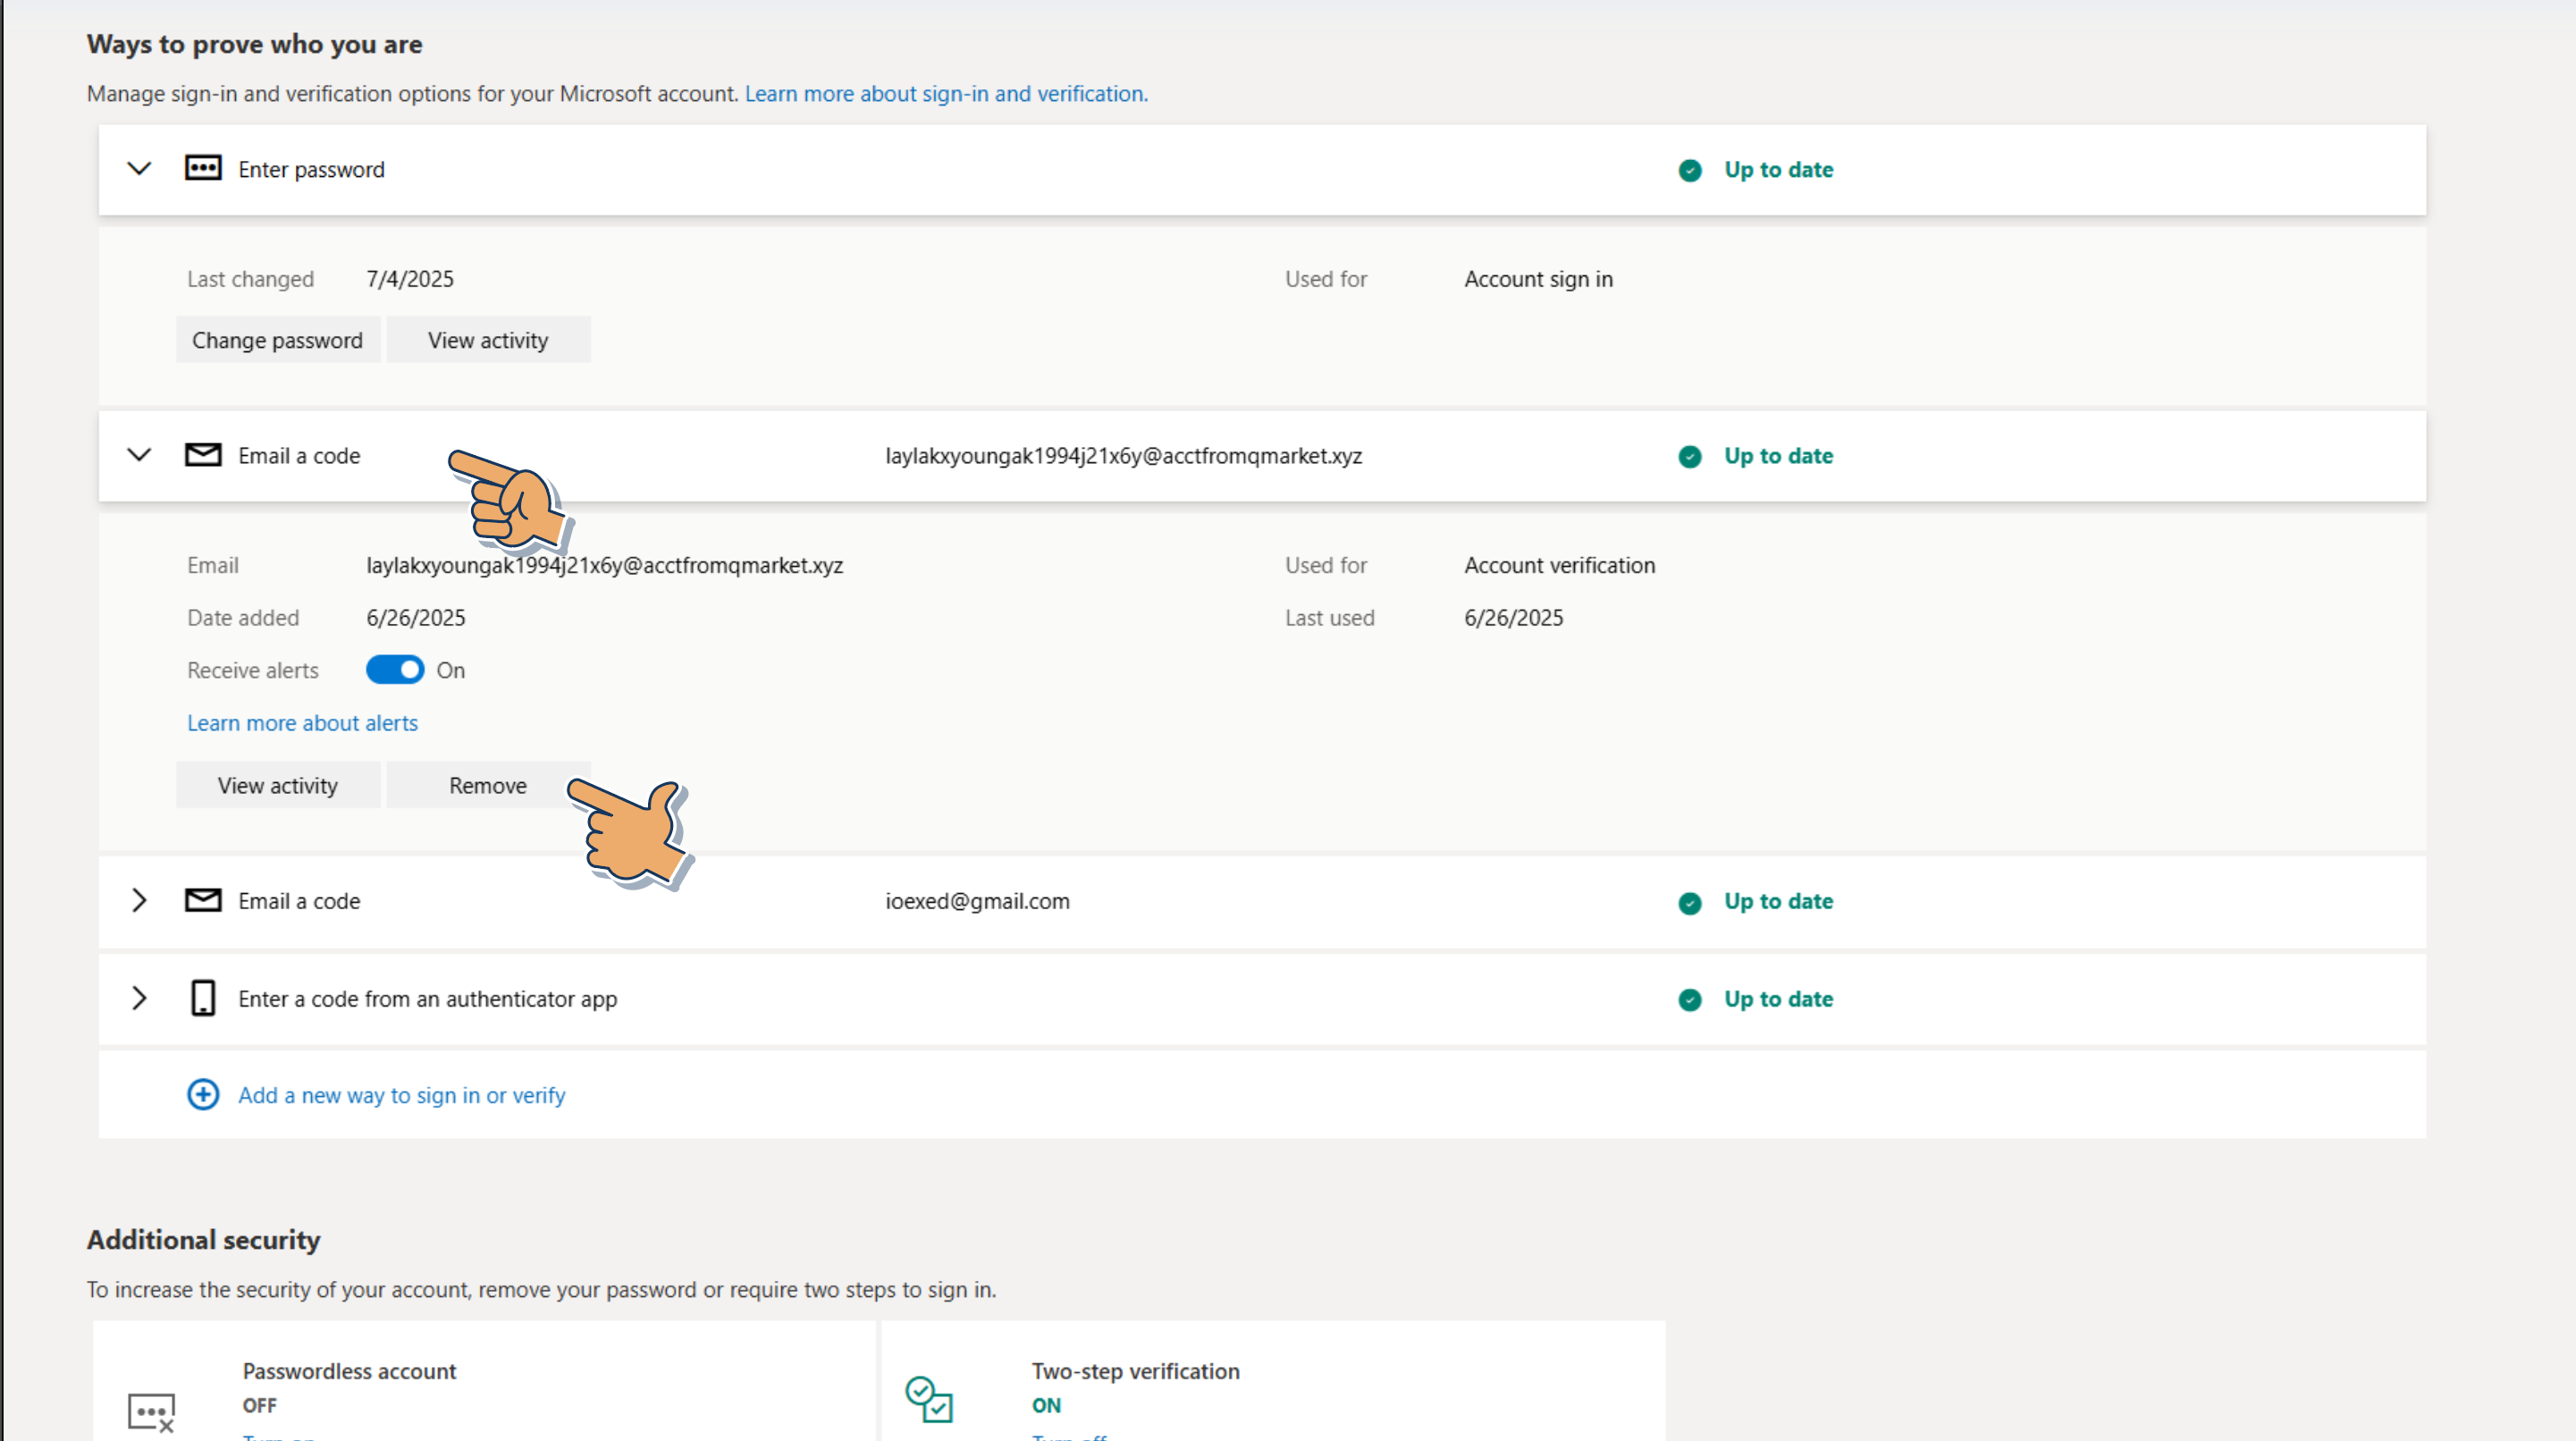Image resolution: width=2576 pixels, height=1441 pixels.
Task: Click the Passwordless account icon
Action: coord(151,1412)
